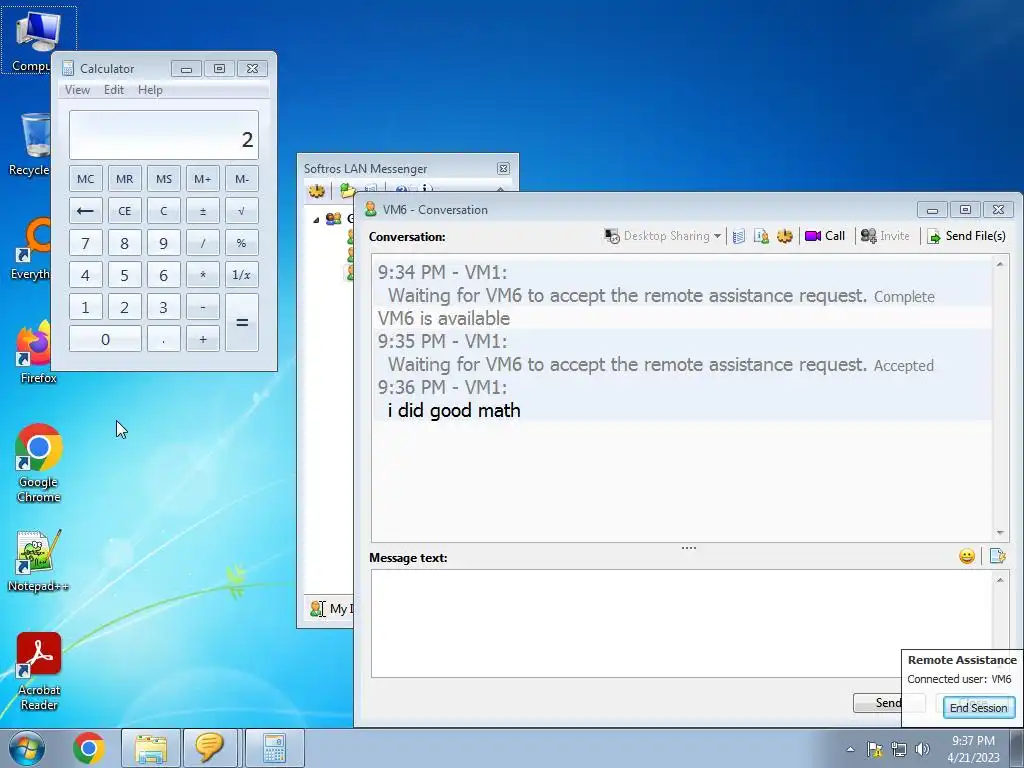This screenshot has height=768, width=1024.
Task: Select the Recycle Bin desktop icon
Action: pyautogui.click(x=30, y=145)
